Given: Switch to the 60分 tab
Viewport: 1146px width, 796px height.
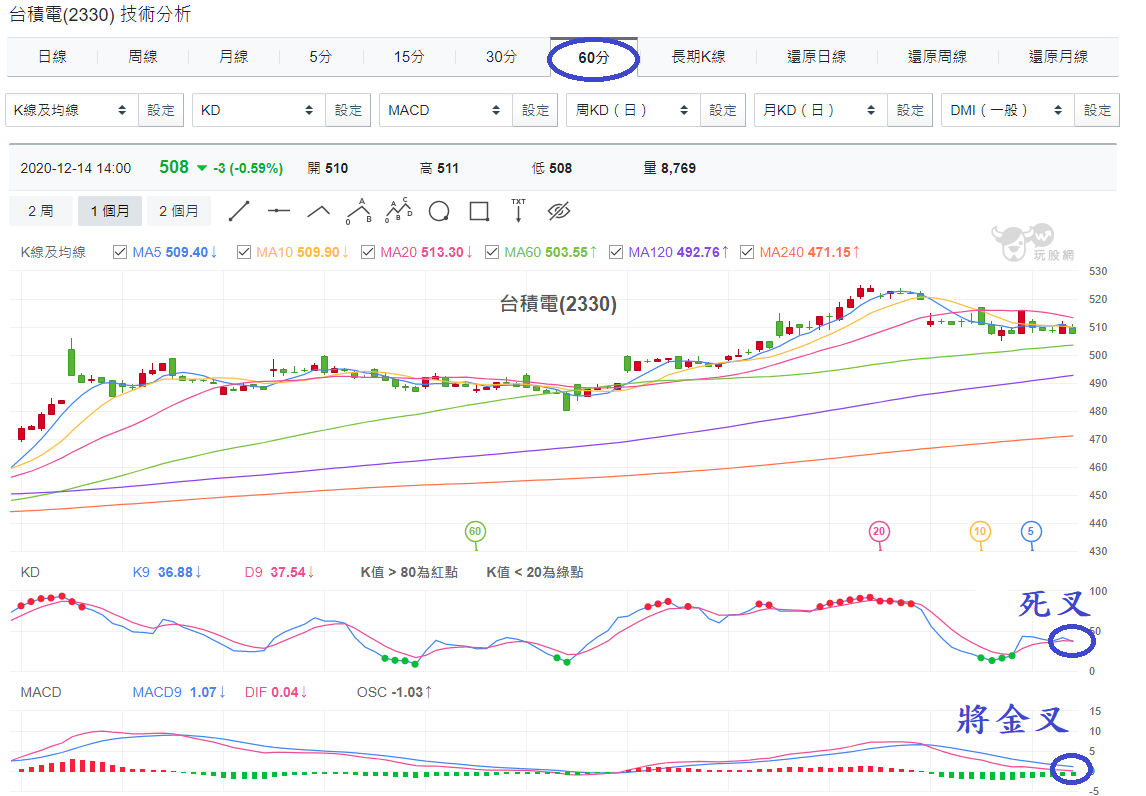Looking at the screenshot, I should [x=593, y=58].
